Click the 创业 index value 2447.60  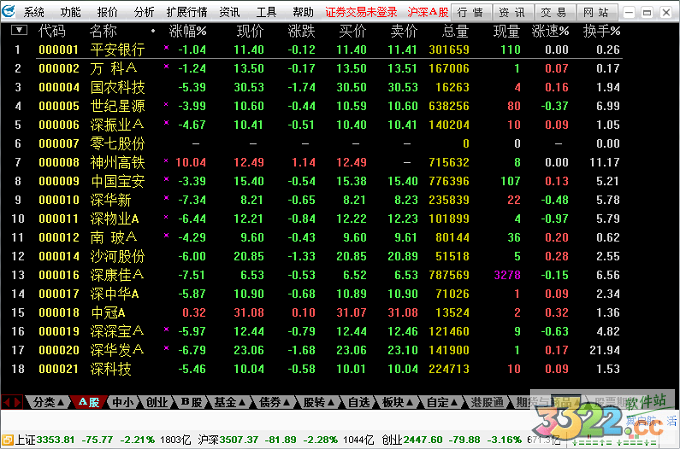point(423,439)
